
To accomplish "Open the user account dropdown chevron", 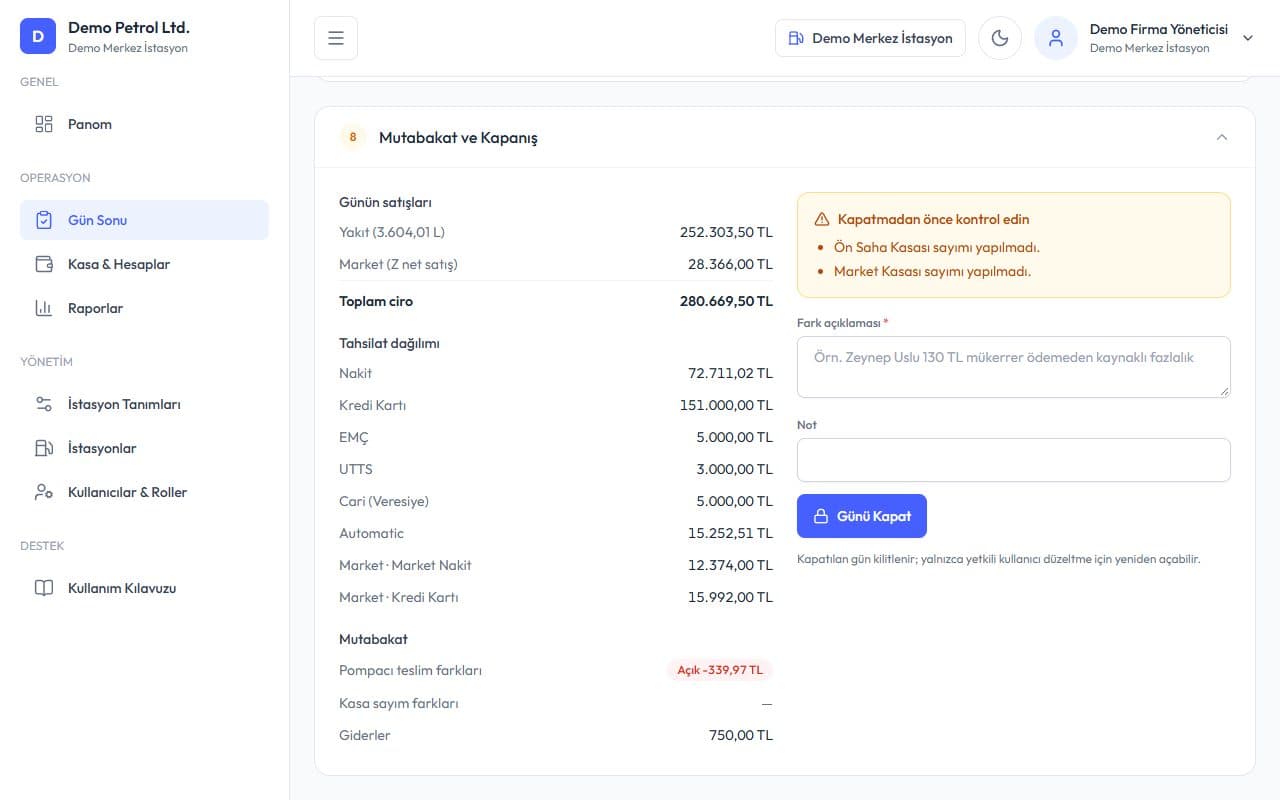I will pyautogui.click(x=1248, y=38).
